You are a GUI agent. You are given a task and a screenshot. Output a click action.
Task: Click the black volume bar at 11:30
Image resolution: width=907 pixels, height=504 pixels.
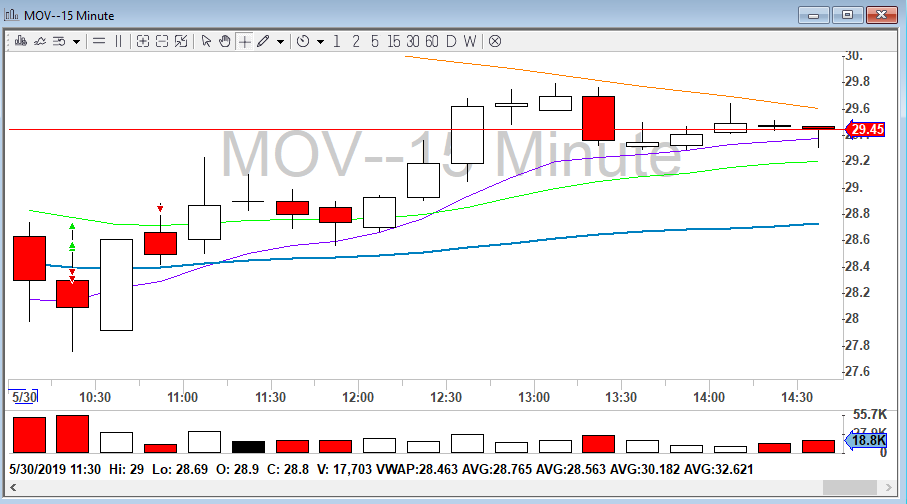(x=248, y=447)
